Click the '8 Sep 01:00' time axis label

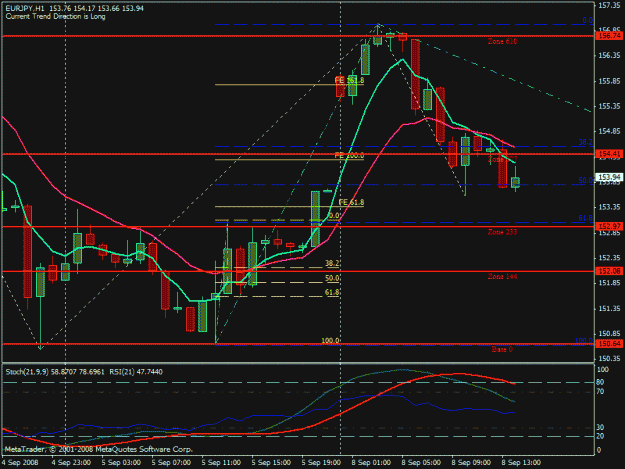(x=371, y=463)
